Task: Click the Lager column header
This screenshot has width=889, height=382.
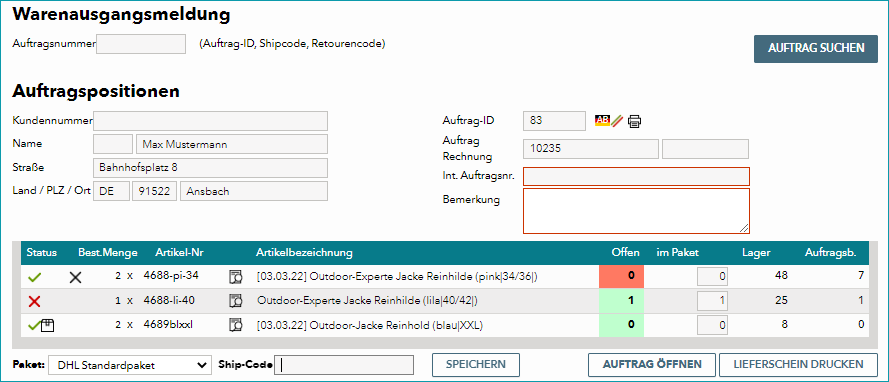Action: point(757,252)
